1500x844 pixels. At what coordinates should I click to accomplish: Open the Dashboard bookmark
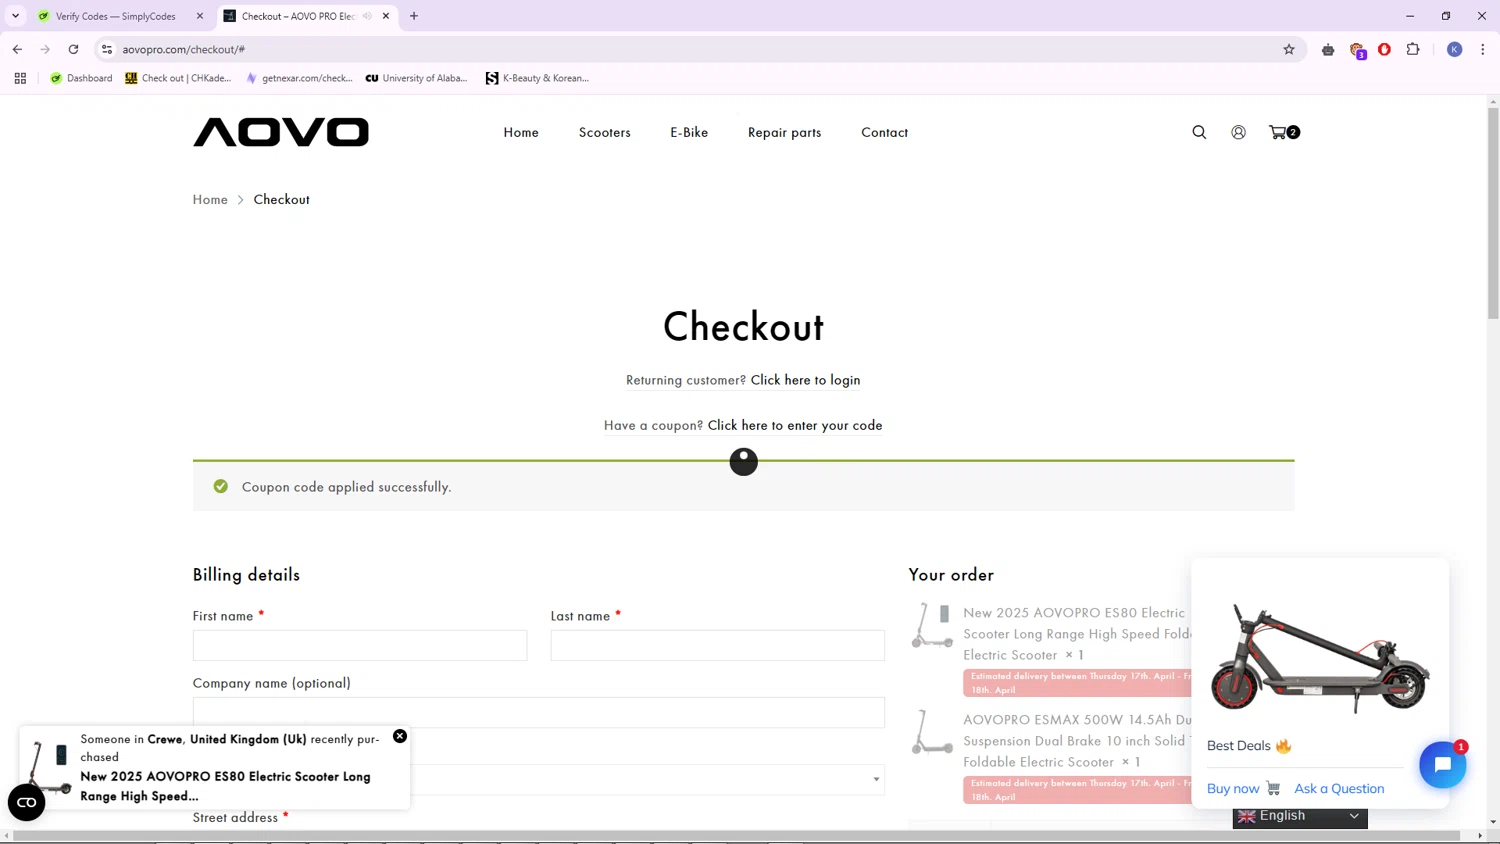81,78
